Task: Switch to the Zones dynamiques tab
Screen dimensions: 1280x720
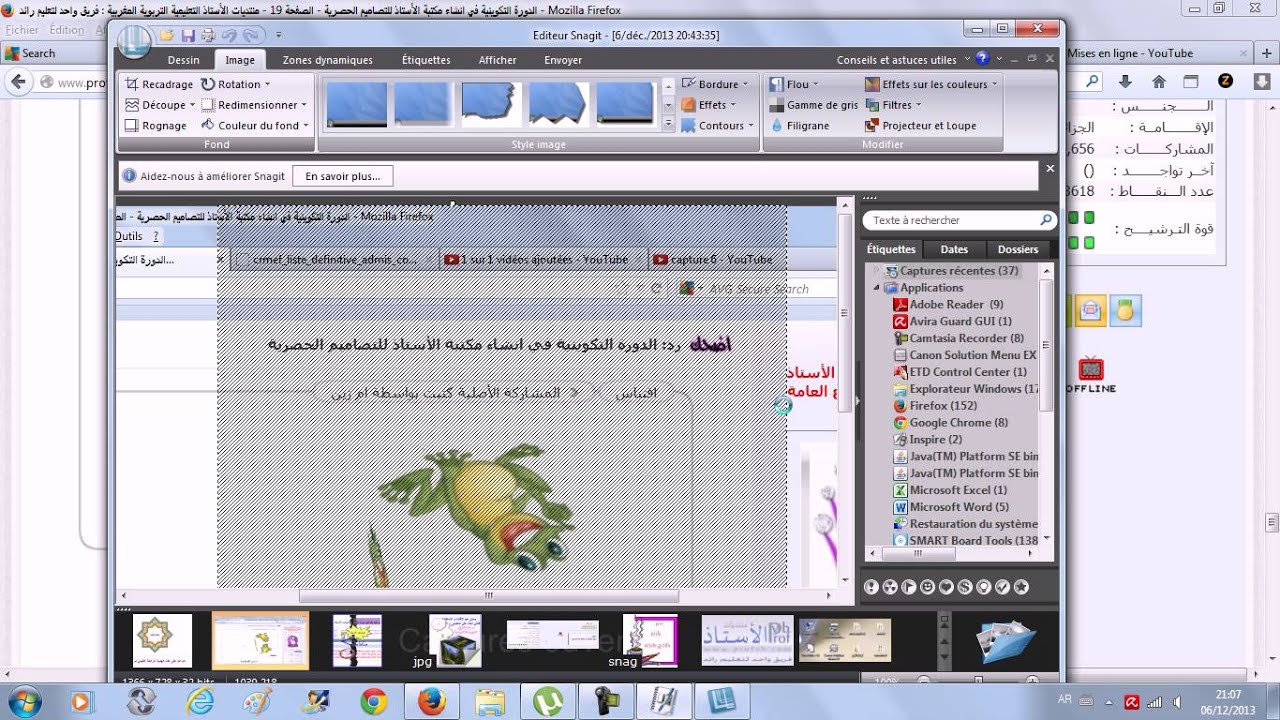Action: coord(327,60)
